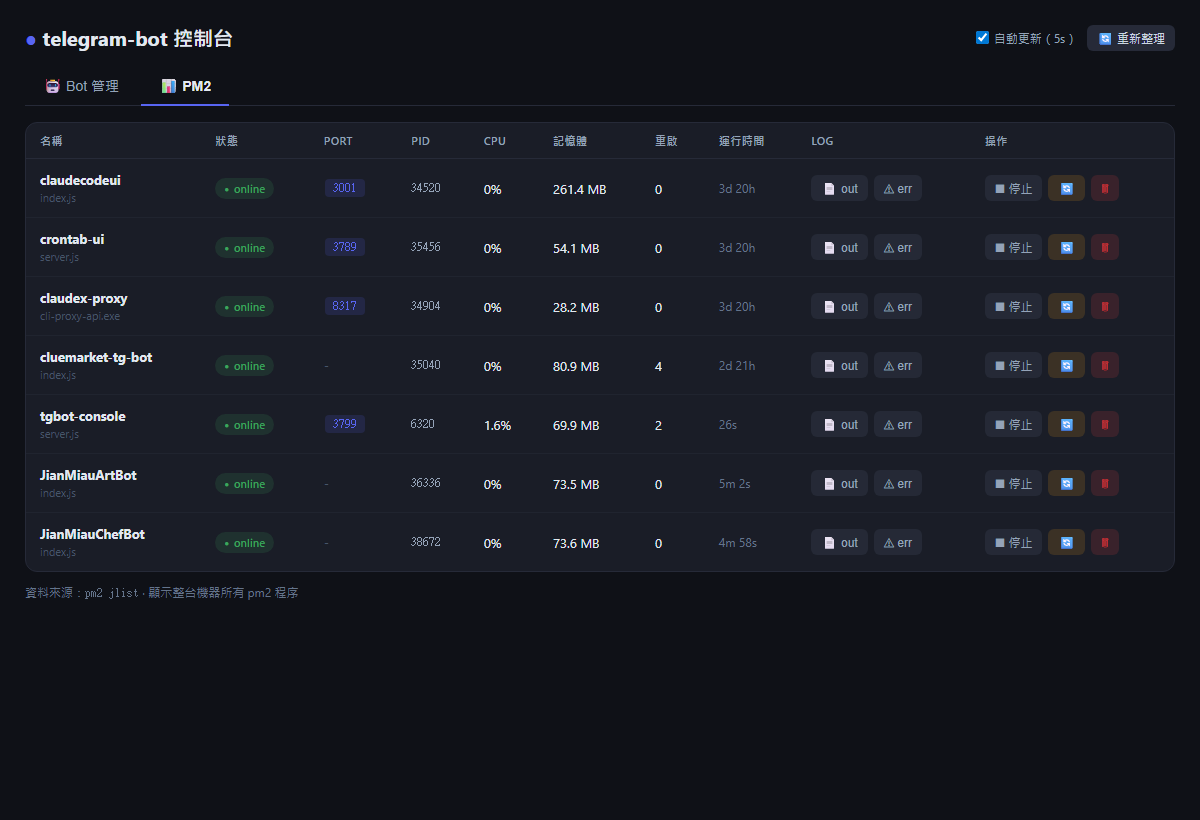Delete the claudecodeui process
Screen dimensions: 1200x820
tap(1105, 188)
